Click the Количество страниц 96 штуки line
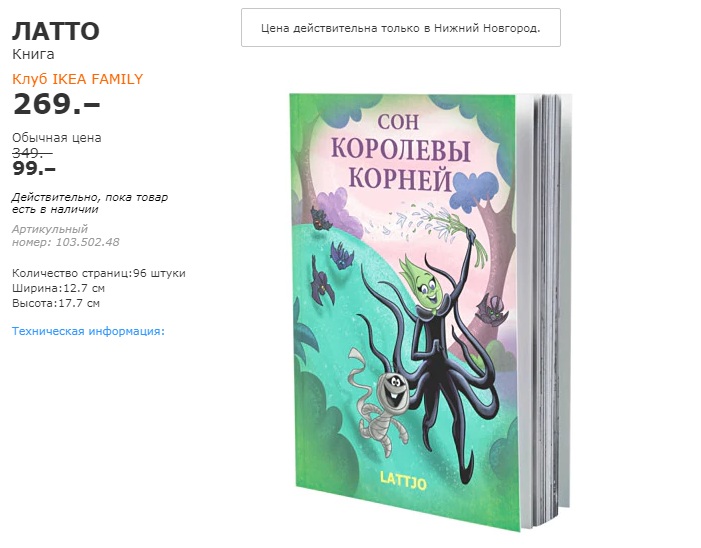Image resolution: width=701 pixels, height=548 pixels. pyautogui.click(x=98, y=273)
